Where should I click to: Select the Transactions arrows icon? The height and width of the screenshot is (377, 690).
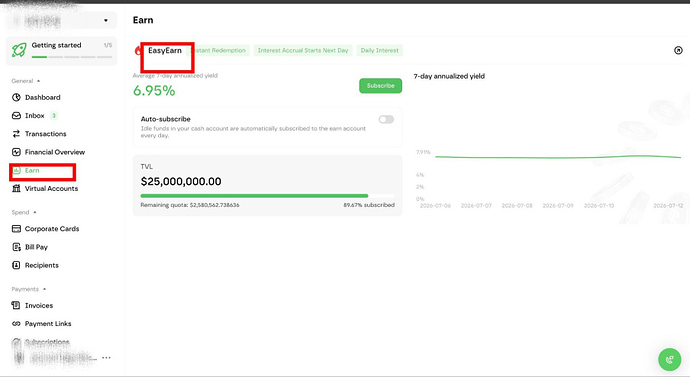click(x=16, y=134)
